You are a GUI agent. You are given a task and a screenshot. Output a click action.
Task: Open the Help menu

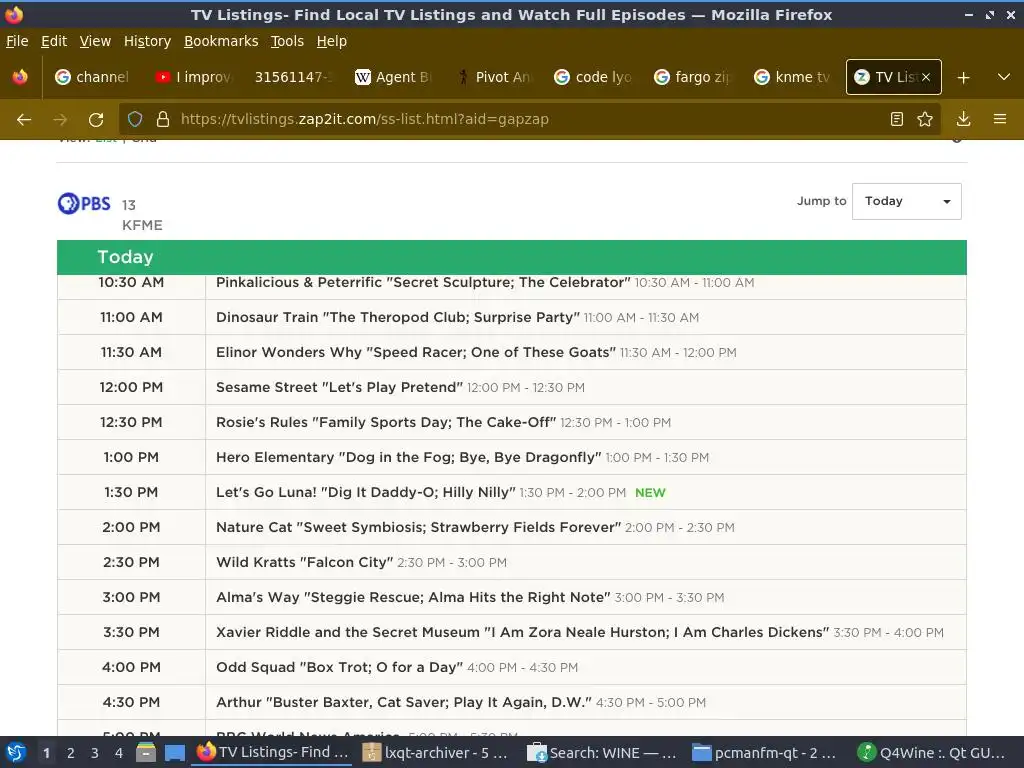[x=331, y=41]
